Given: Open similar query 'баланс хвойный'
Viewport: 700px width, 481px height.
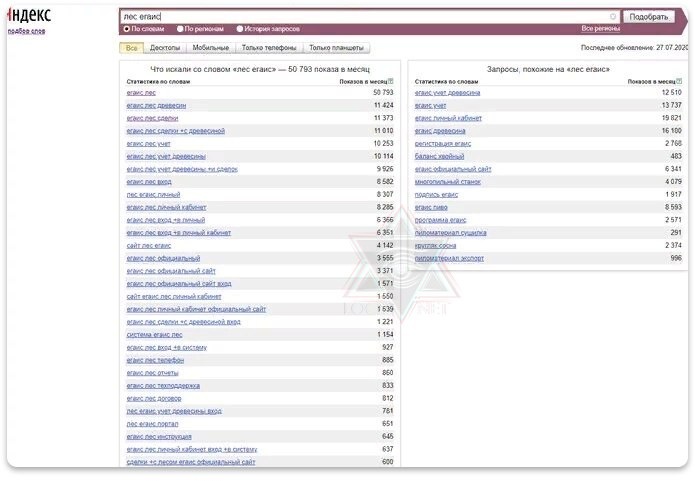Looking at the screenshot, I should [x=439, y=156].
